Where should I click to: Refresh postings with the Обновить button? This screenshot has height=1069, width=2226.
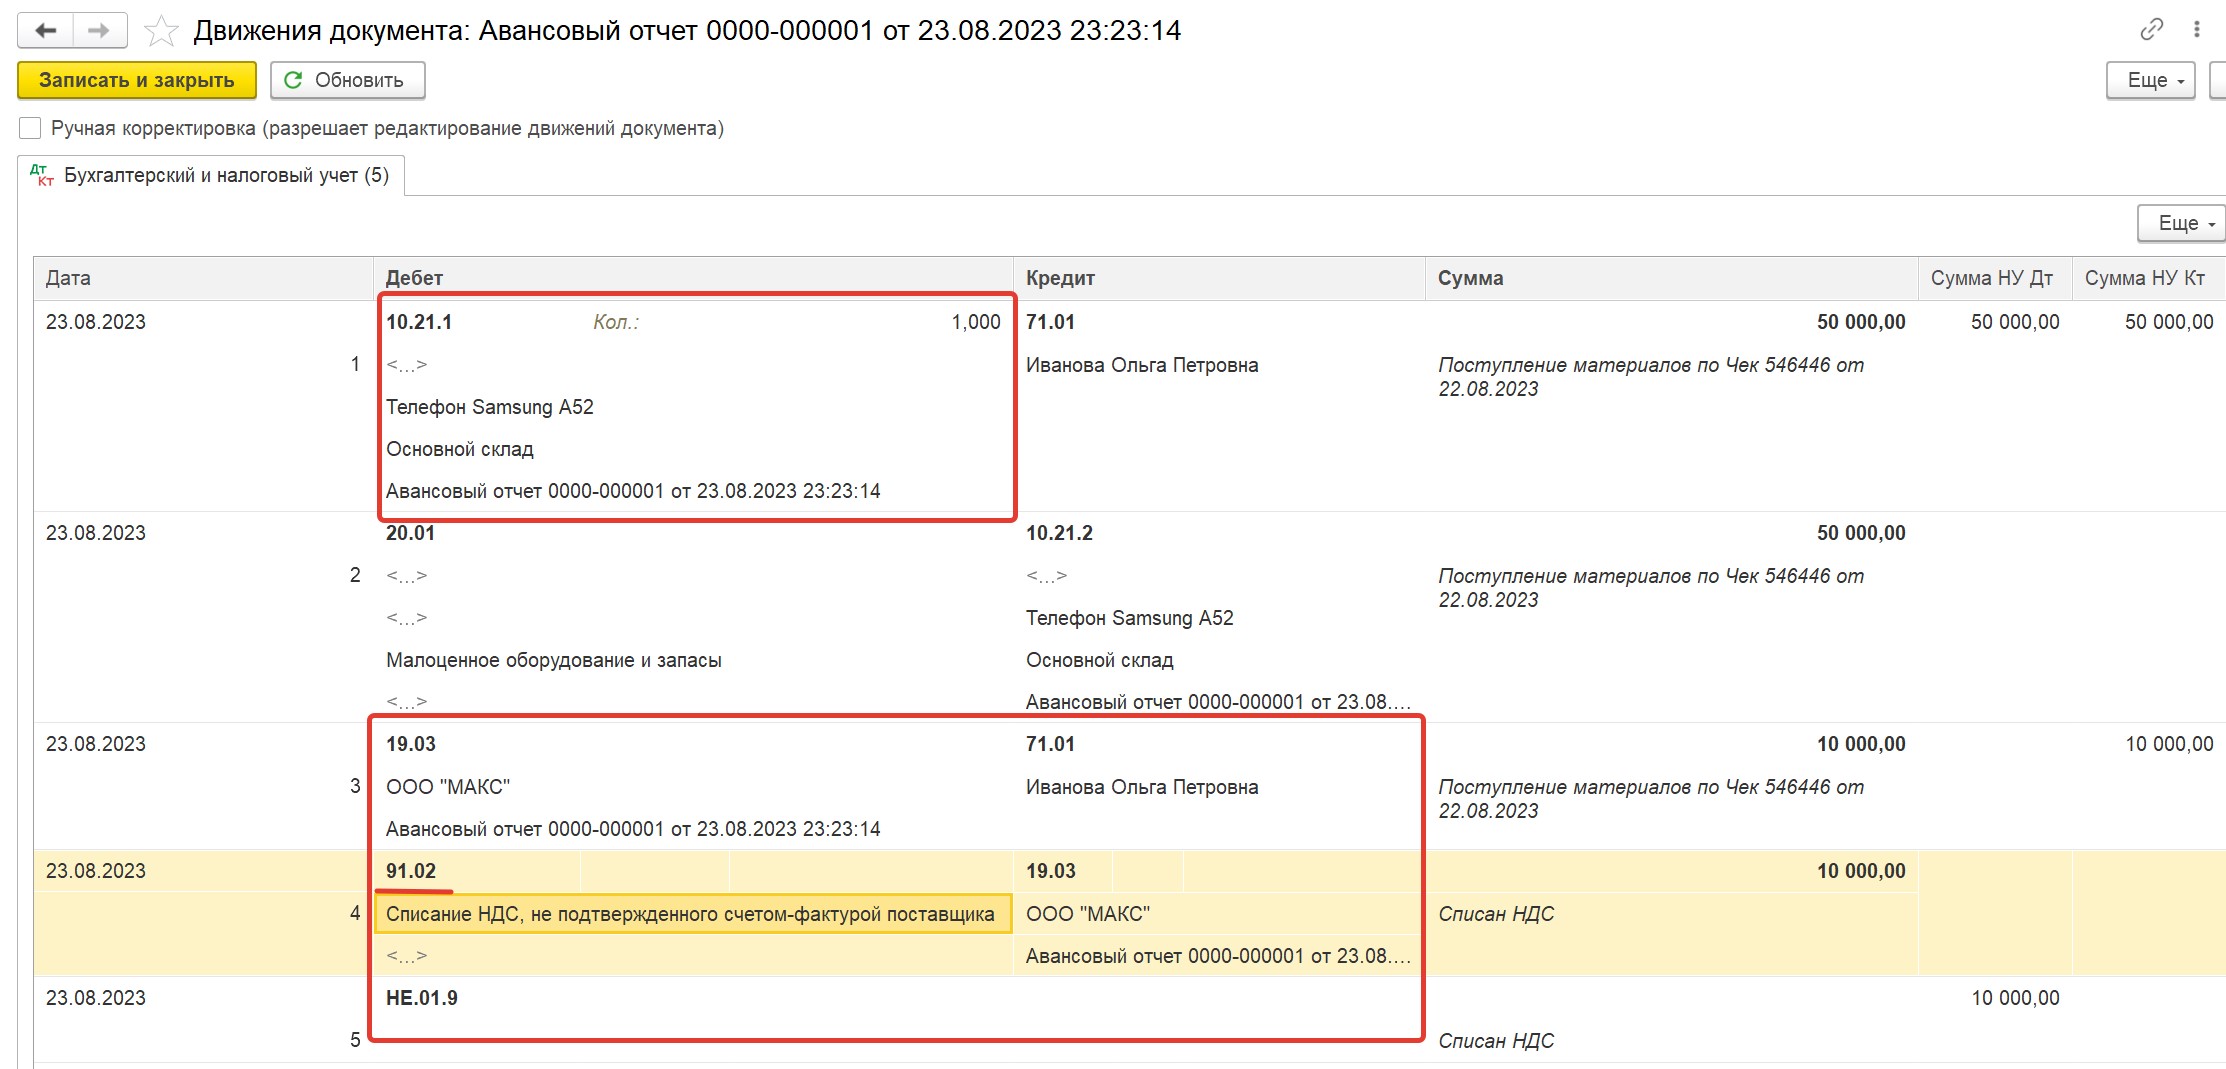[347, 80]
